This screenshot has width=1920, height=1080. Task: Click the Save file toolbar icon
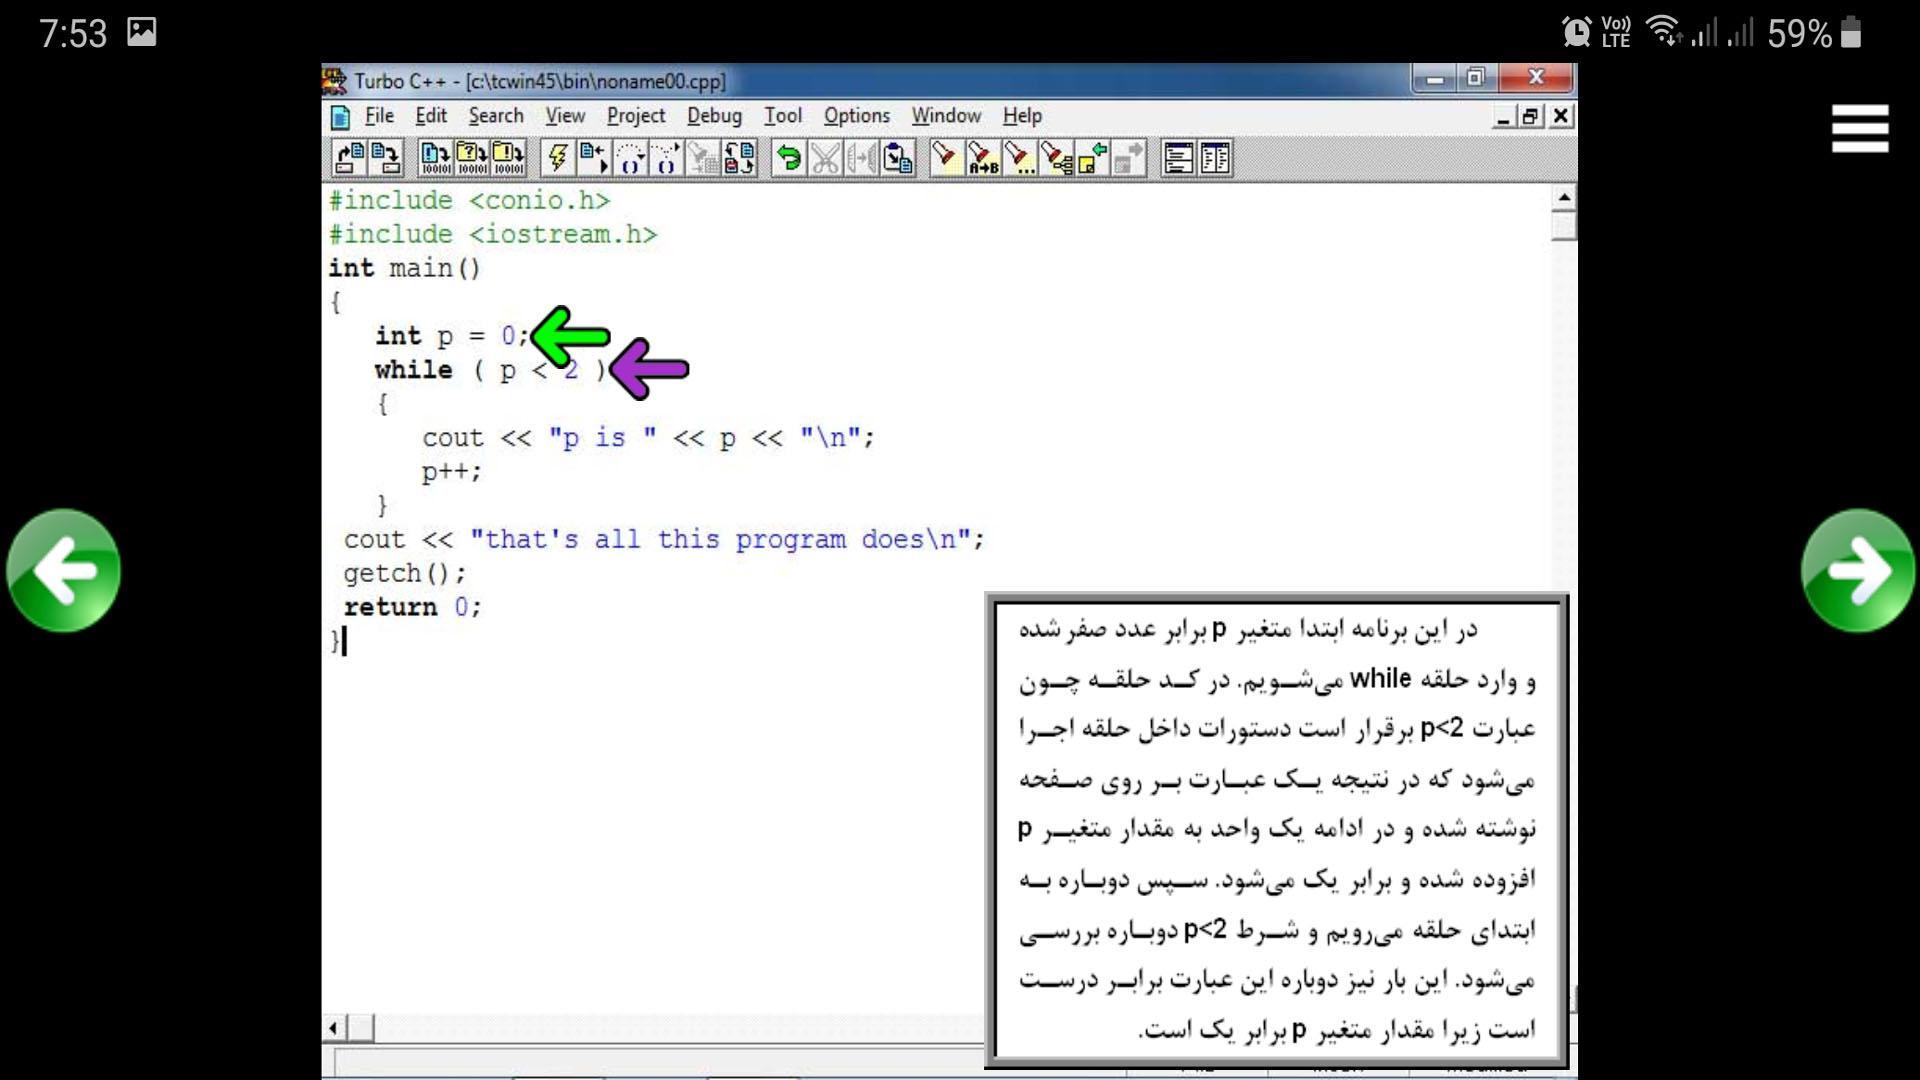385,158
